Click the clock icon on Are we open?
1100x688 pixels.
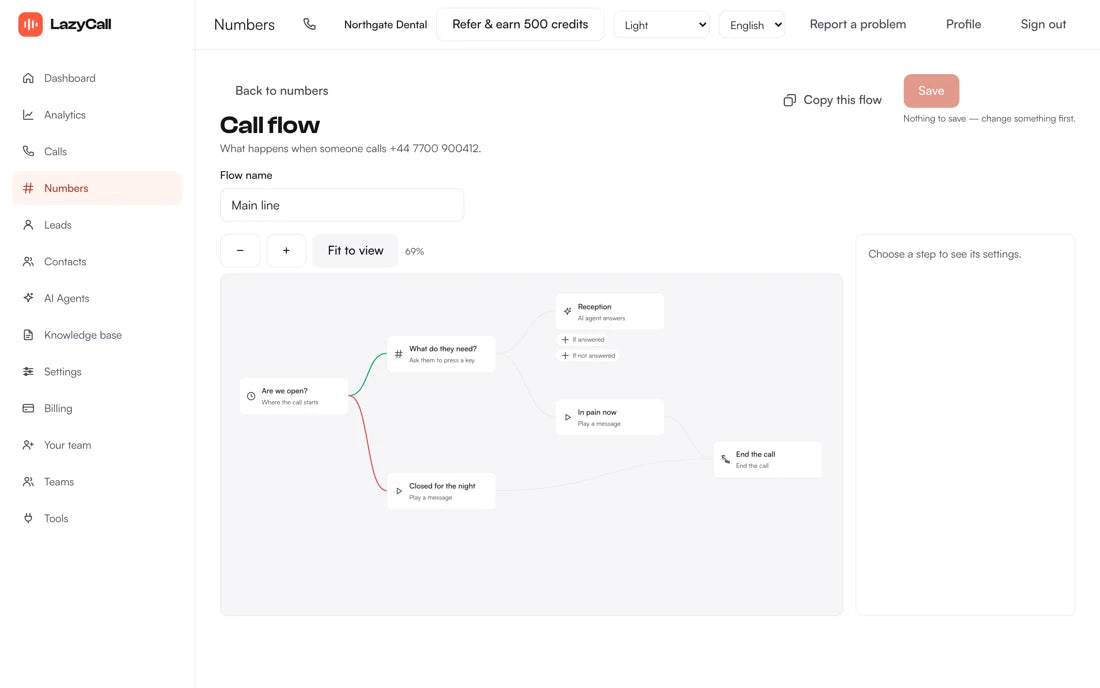[x=251, y=396]
